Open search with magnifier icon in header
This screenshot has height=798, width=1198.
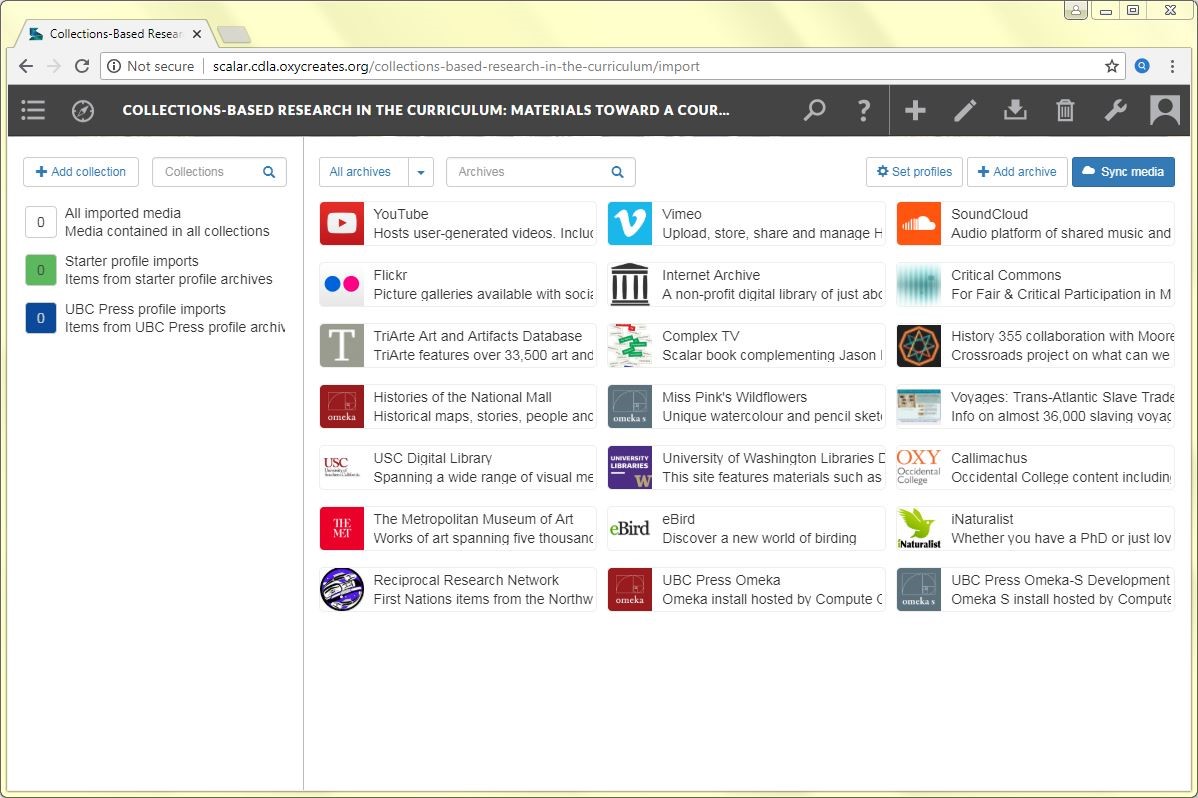[x=814, y=110]
